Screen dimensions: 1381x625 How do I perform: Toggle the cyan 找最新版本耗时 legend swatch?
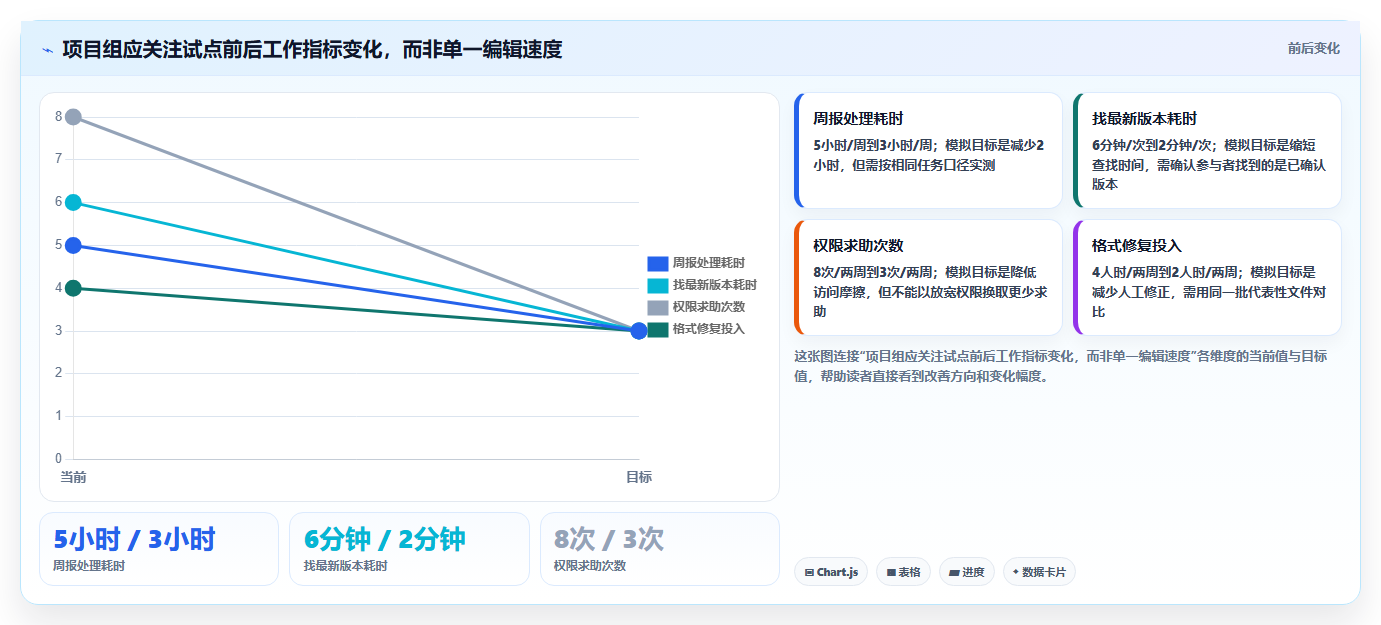[657, 285]
